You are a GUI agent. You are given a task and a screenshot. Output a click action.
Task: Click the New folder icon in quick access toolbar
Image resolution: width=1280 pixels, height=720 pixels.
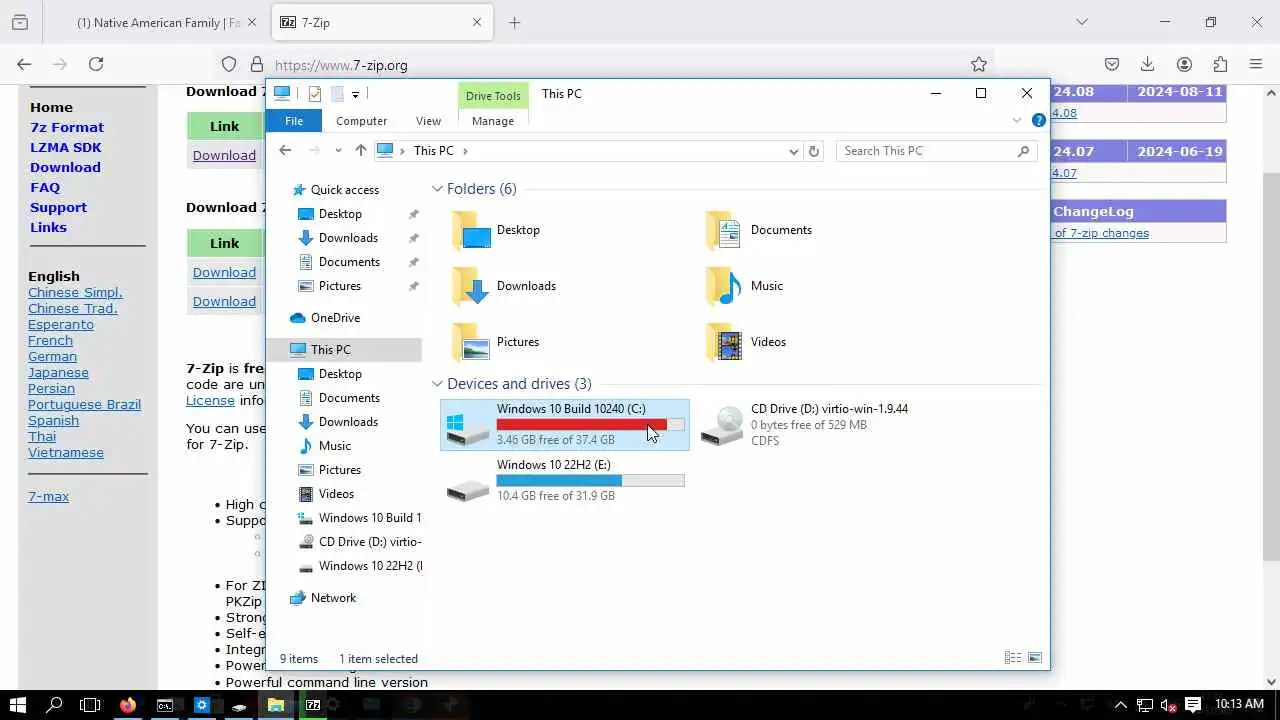click(337, 94)
